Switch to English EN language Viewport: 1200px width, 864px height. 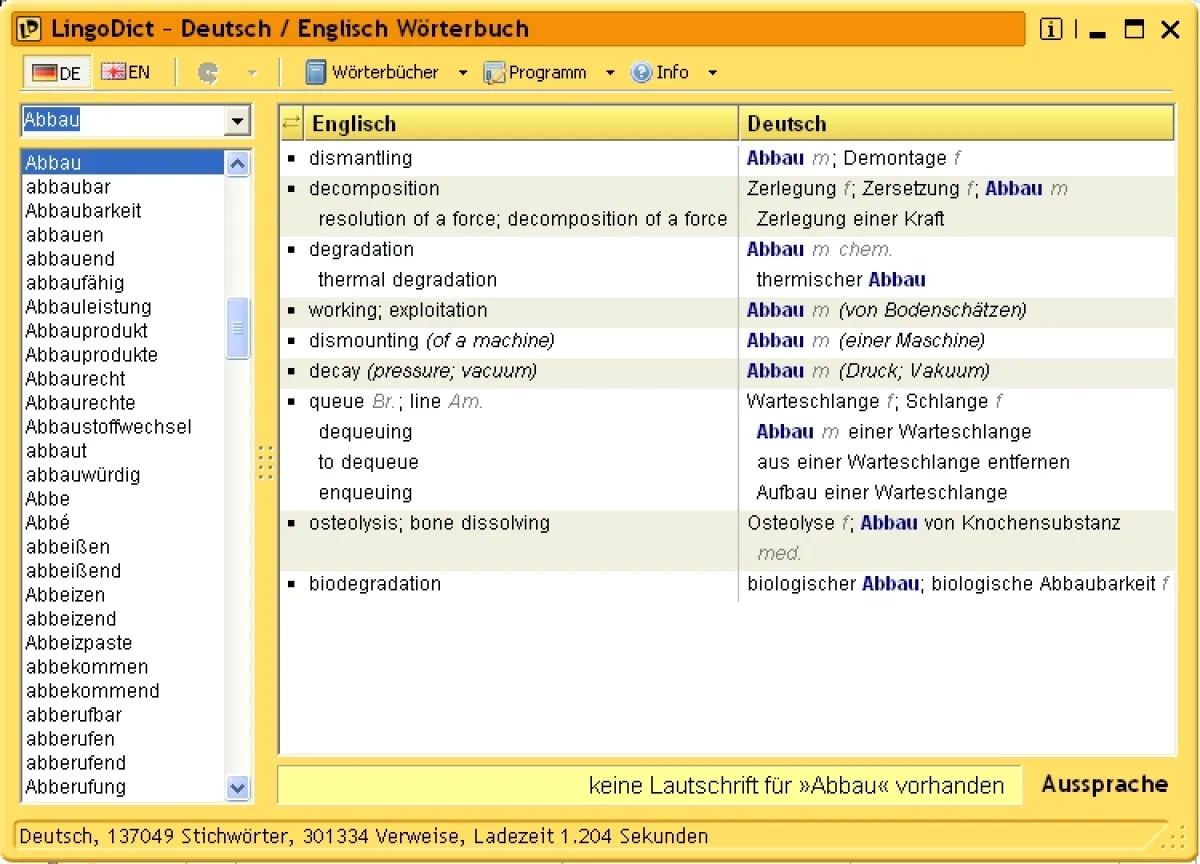126,72
